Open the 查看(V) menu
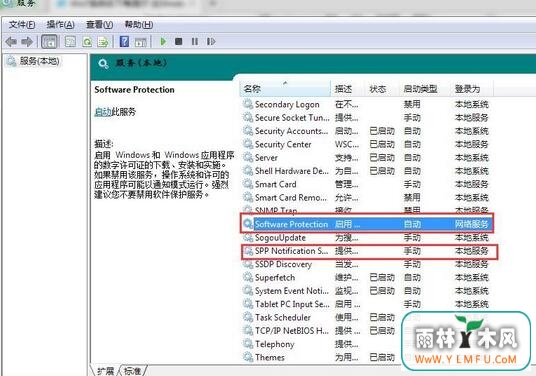The image size is (536, 376). [99, 25]
